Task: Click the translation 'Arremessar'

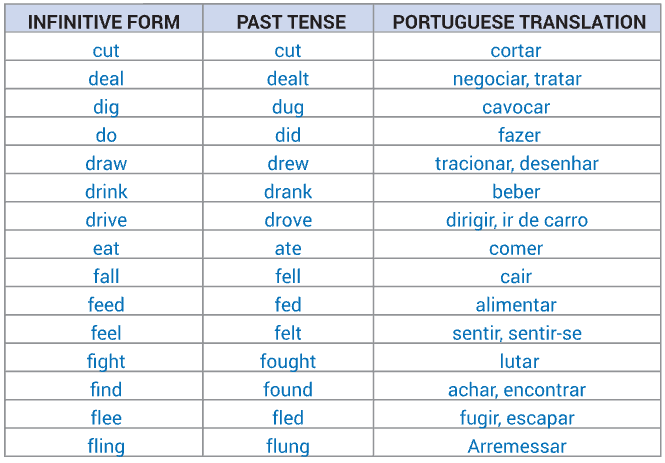Action: tap(517, 446)
